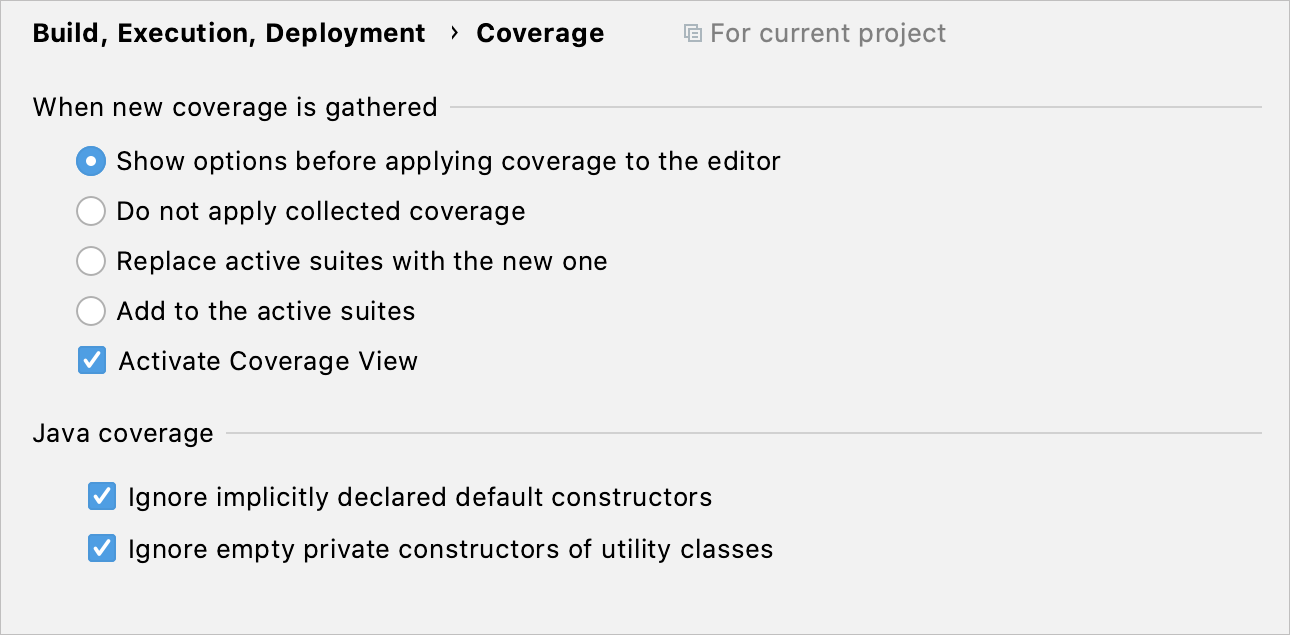Select Add to the active suites option
The width and height of the screenshot is (1290, 635).
[91, 311]
